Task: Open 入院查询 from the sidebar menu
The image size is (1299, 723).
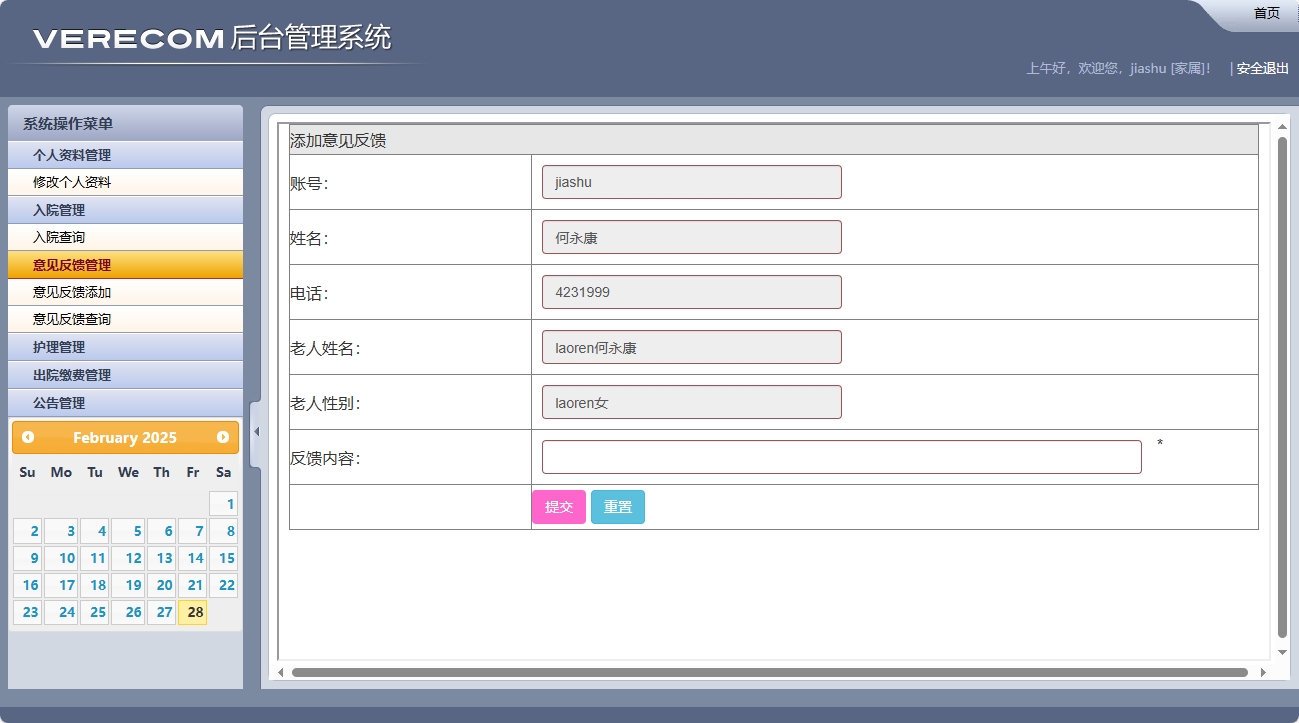Action: (x=125, y=237)
